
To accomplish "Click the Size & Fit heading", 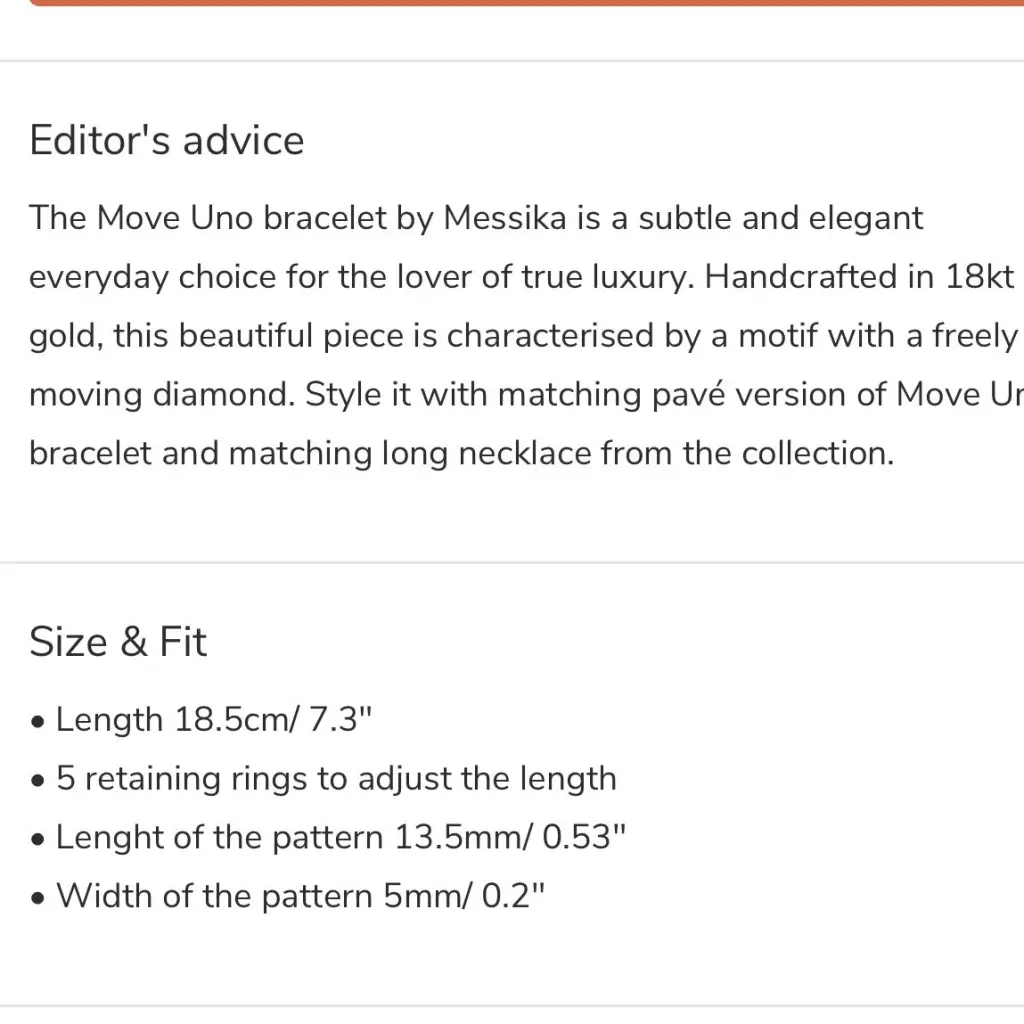I will coord(118,642).
